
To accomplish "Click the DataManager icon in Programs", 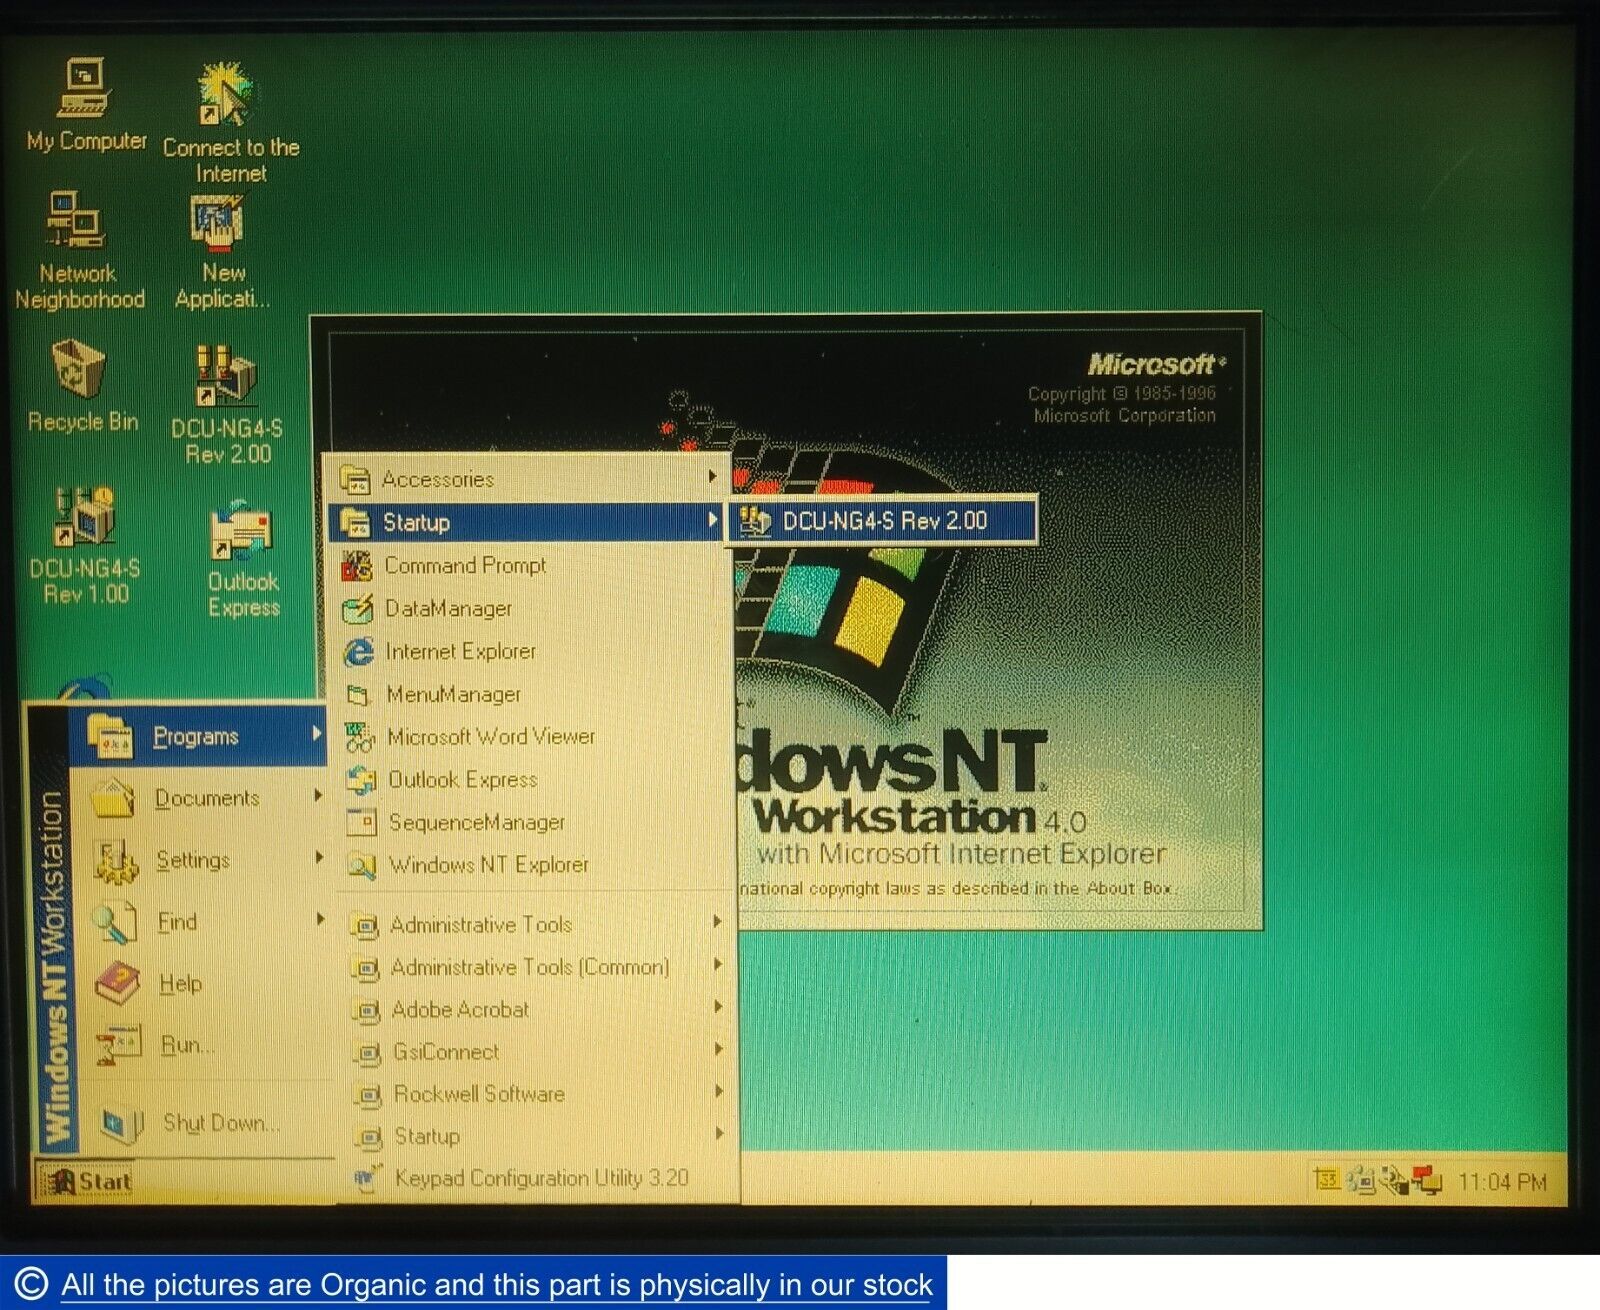I will pyautogui.click(x=358, y=609).
